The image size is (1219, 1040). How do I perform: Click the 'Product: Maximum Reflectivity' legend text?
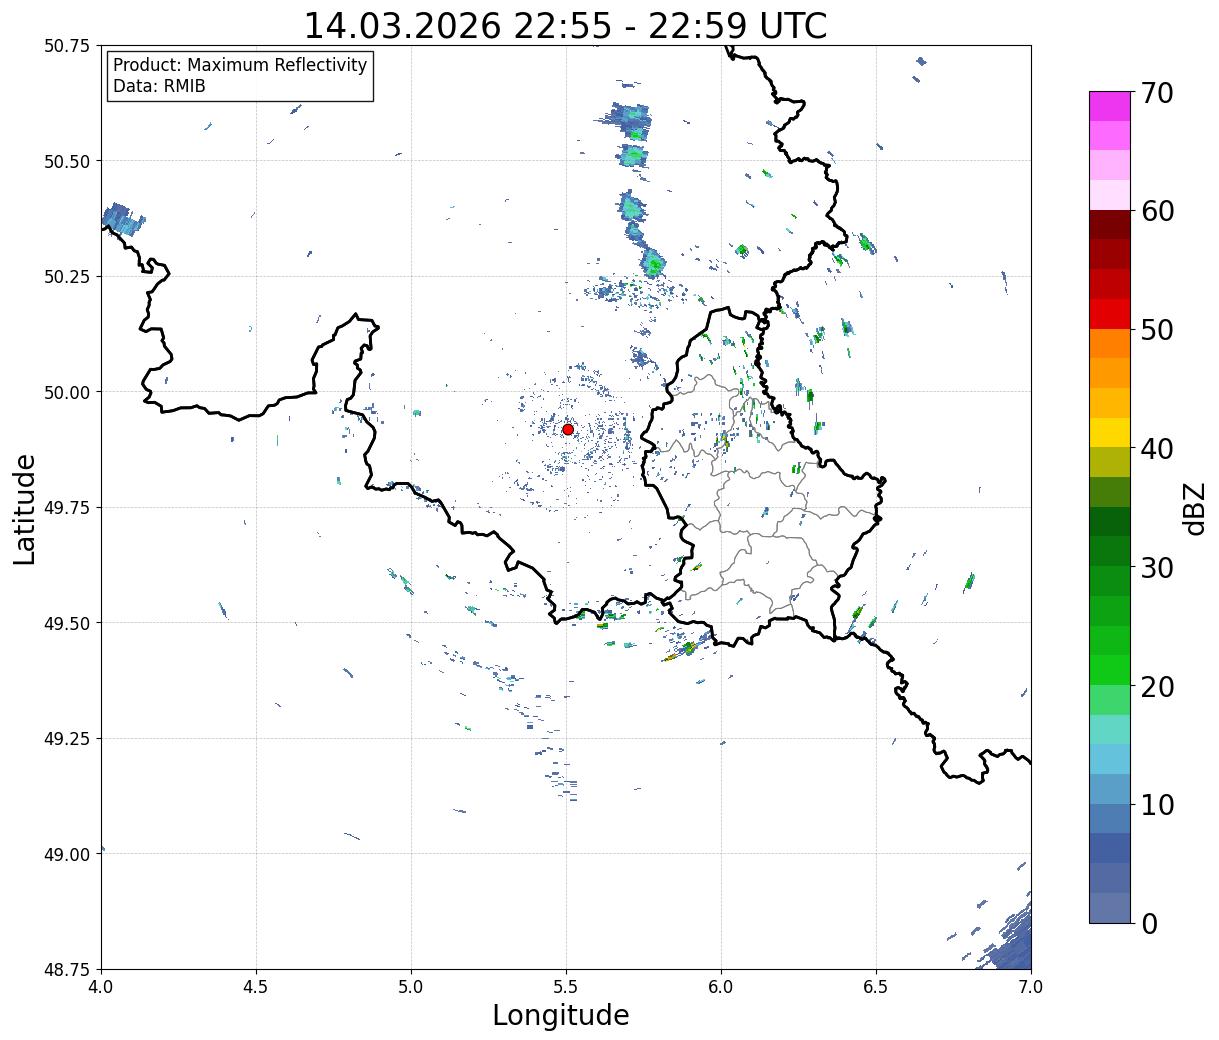(240, 65)
